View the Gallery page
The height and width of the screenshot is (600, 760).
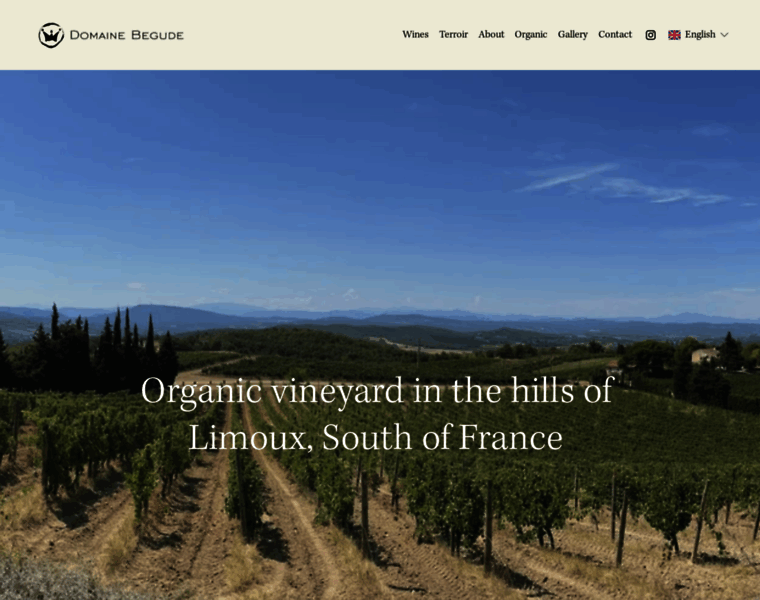572,34
